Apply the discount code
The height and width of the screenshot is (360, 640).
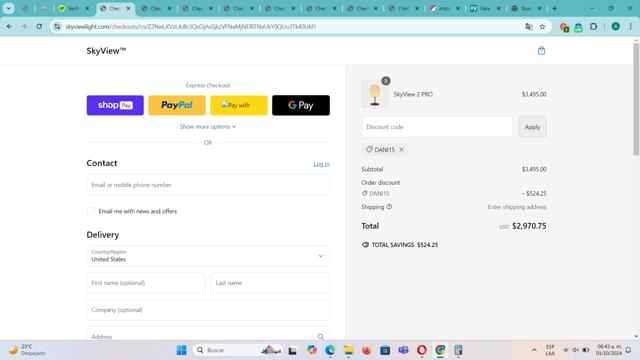pos(532,127)
